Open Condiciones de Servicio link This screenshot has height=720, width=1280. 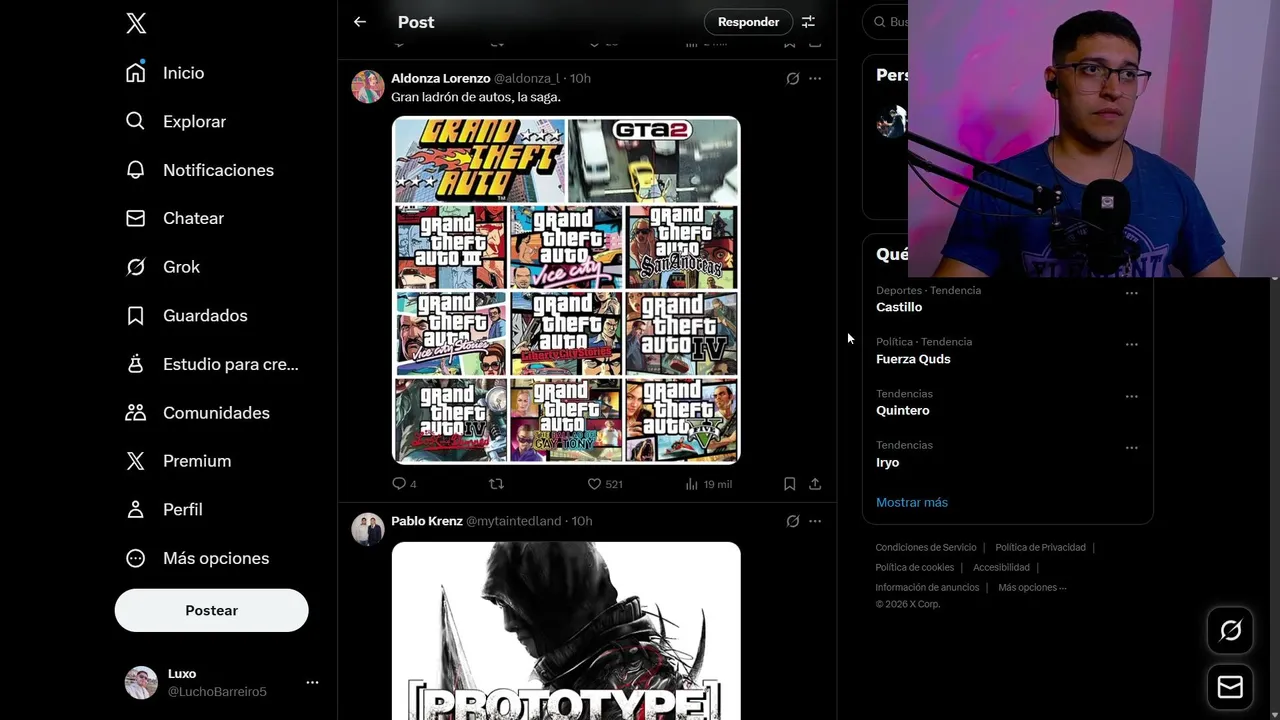[926, 548]
